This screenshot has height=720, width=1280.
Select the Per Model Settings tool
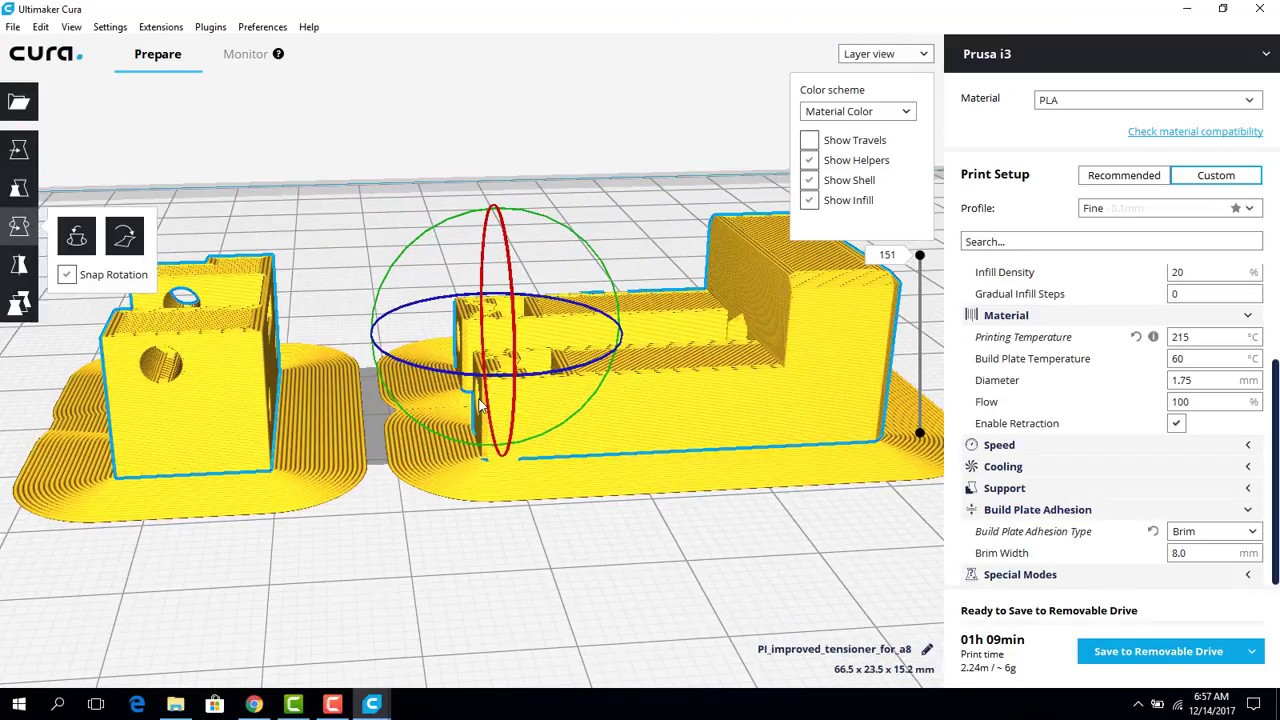coord(19,302)
